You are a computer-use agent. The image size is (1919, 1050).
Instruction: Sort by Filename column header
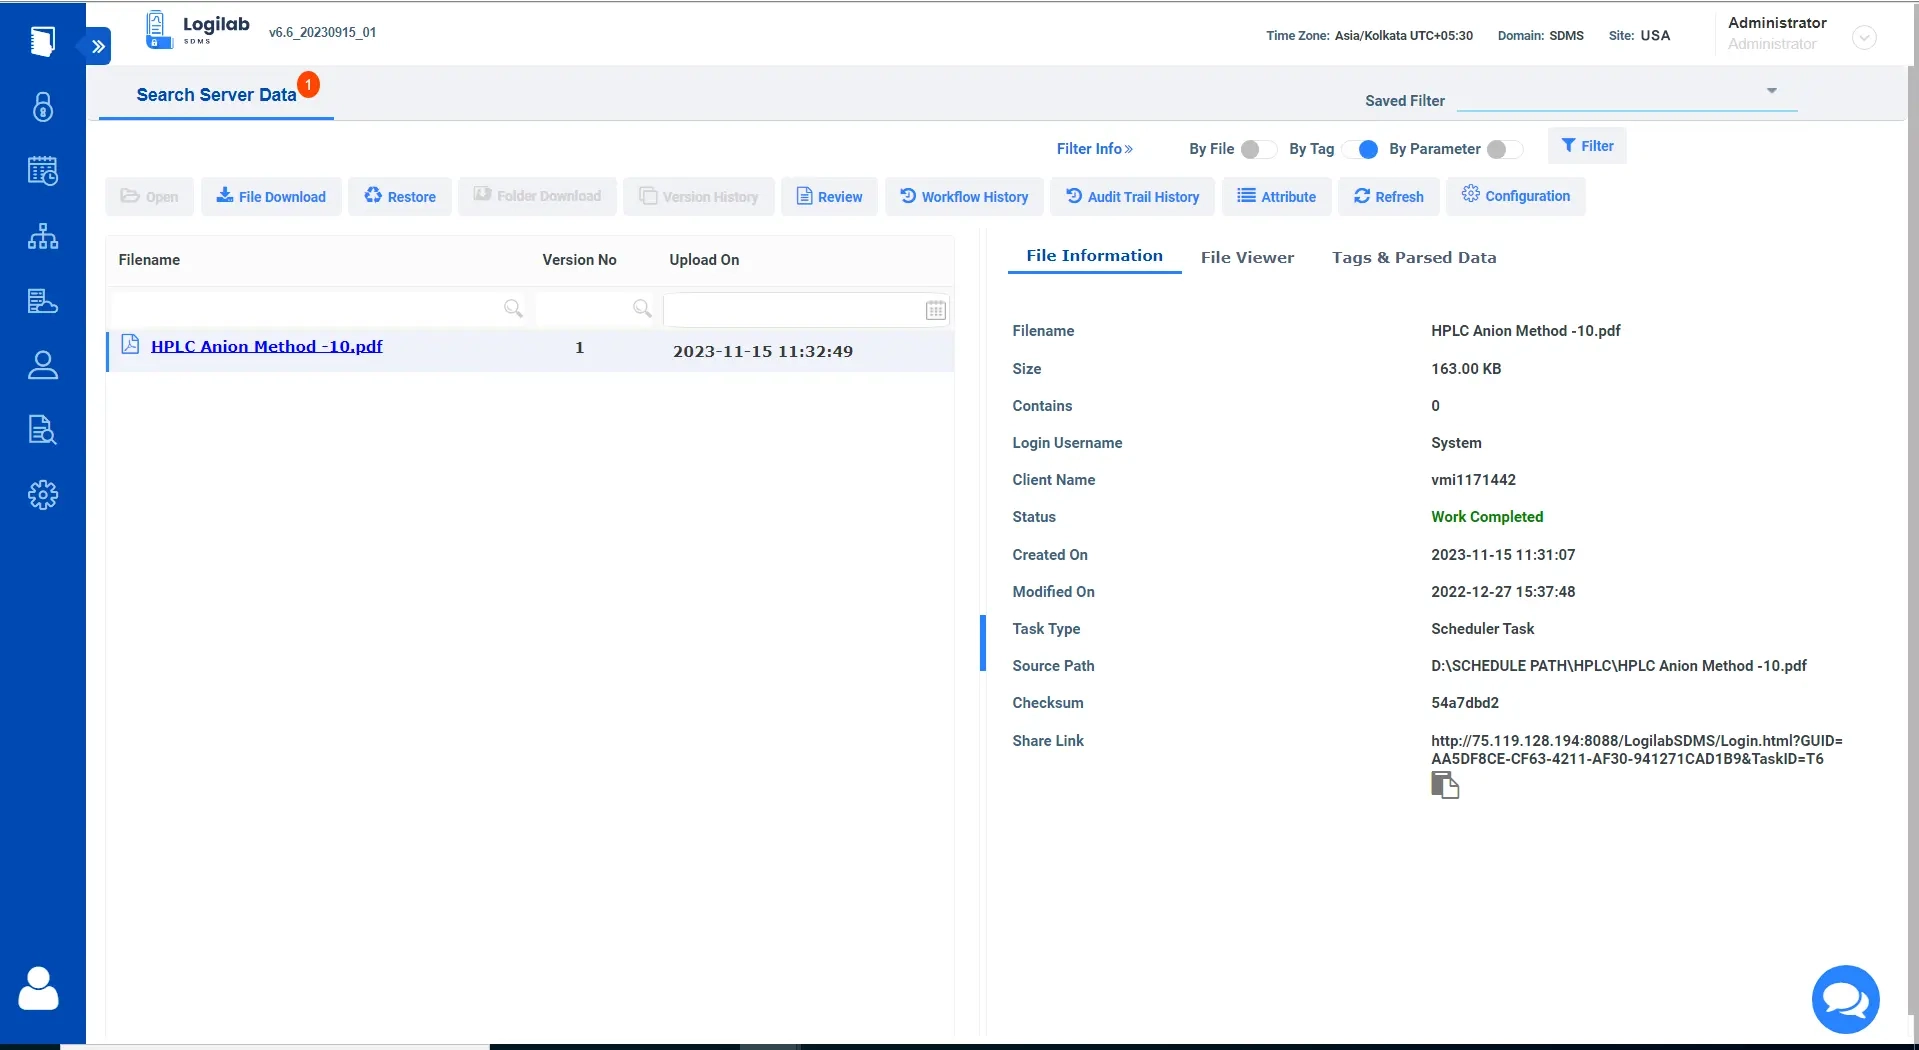point(150,260)
